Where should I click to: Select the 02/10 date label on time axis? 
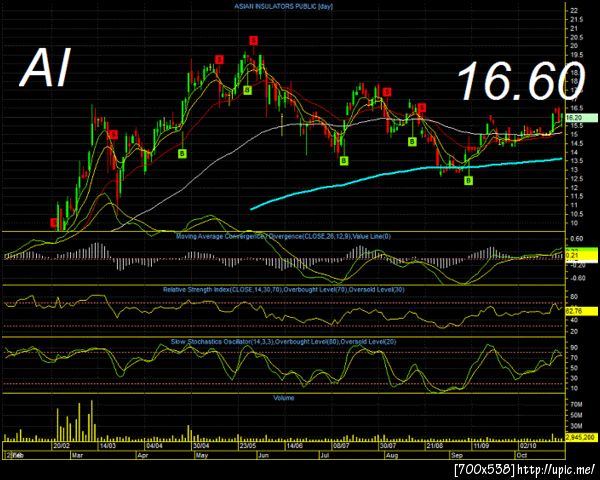(x=527, y=446)
